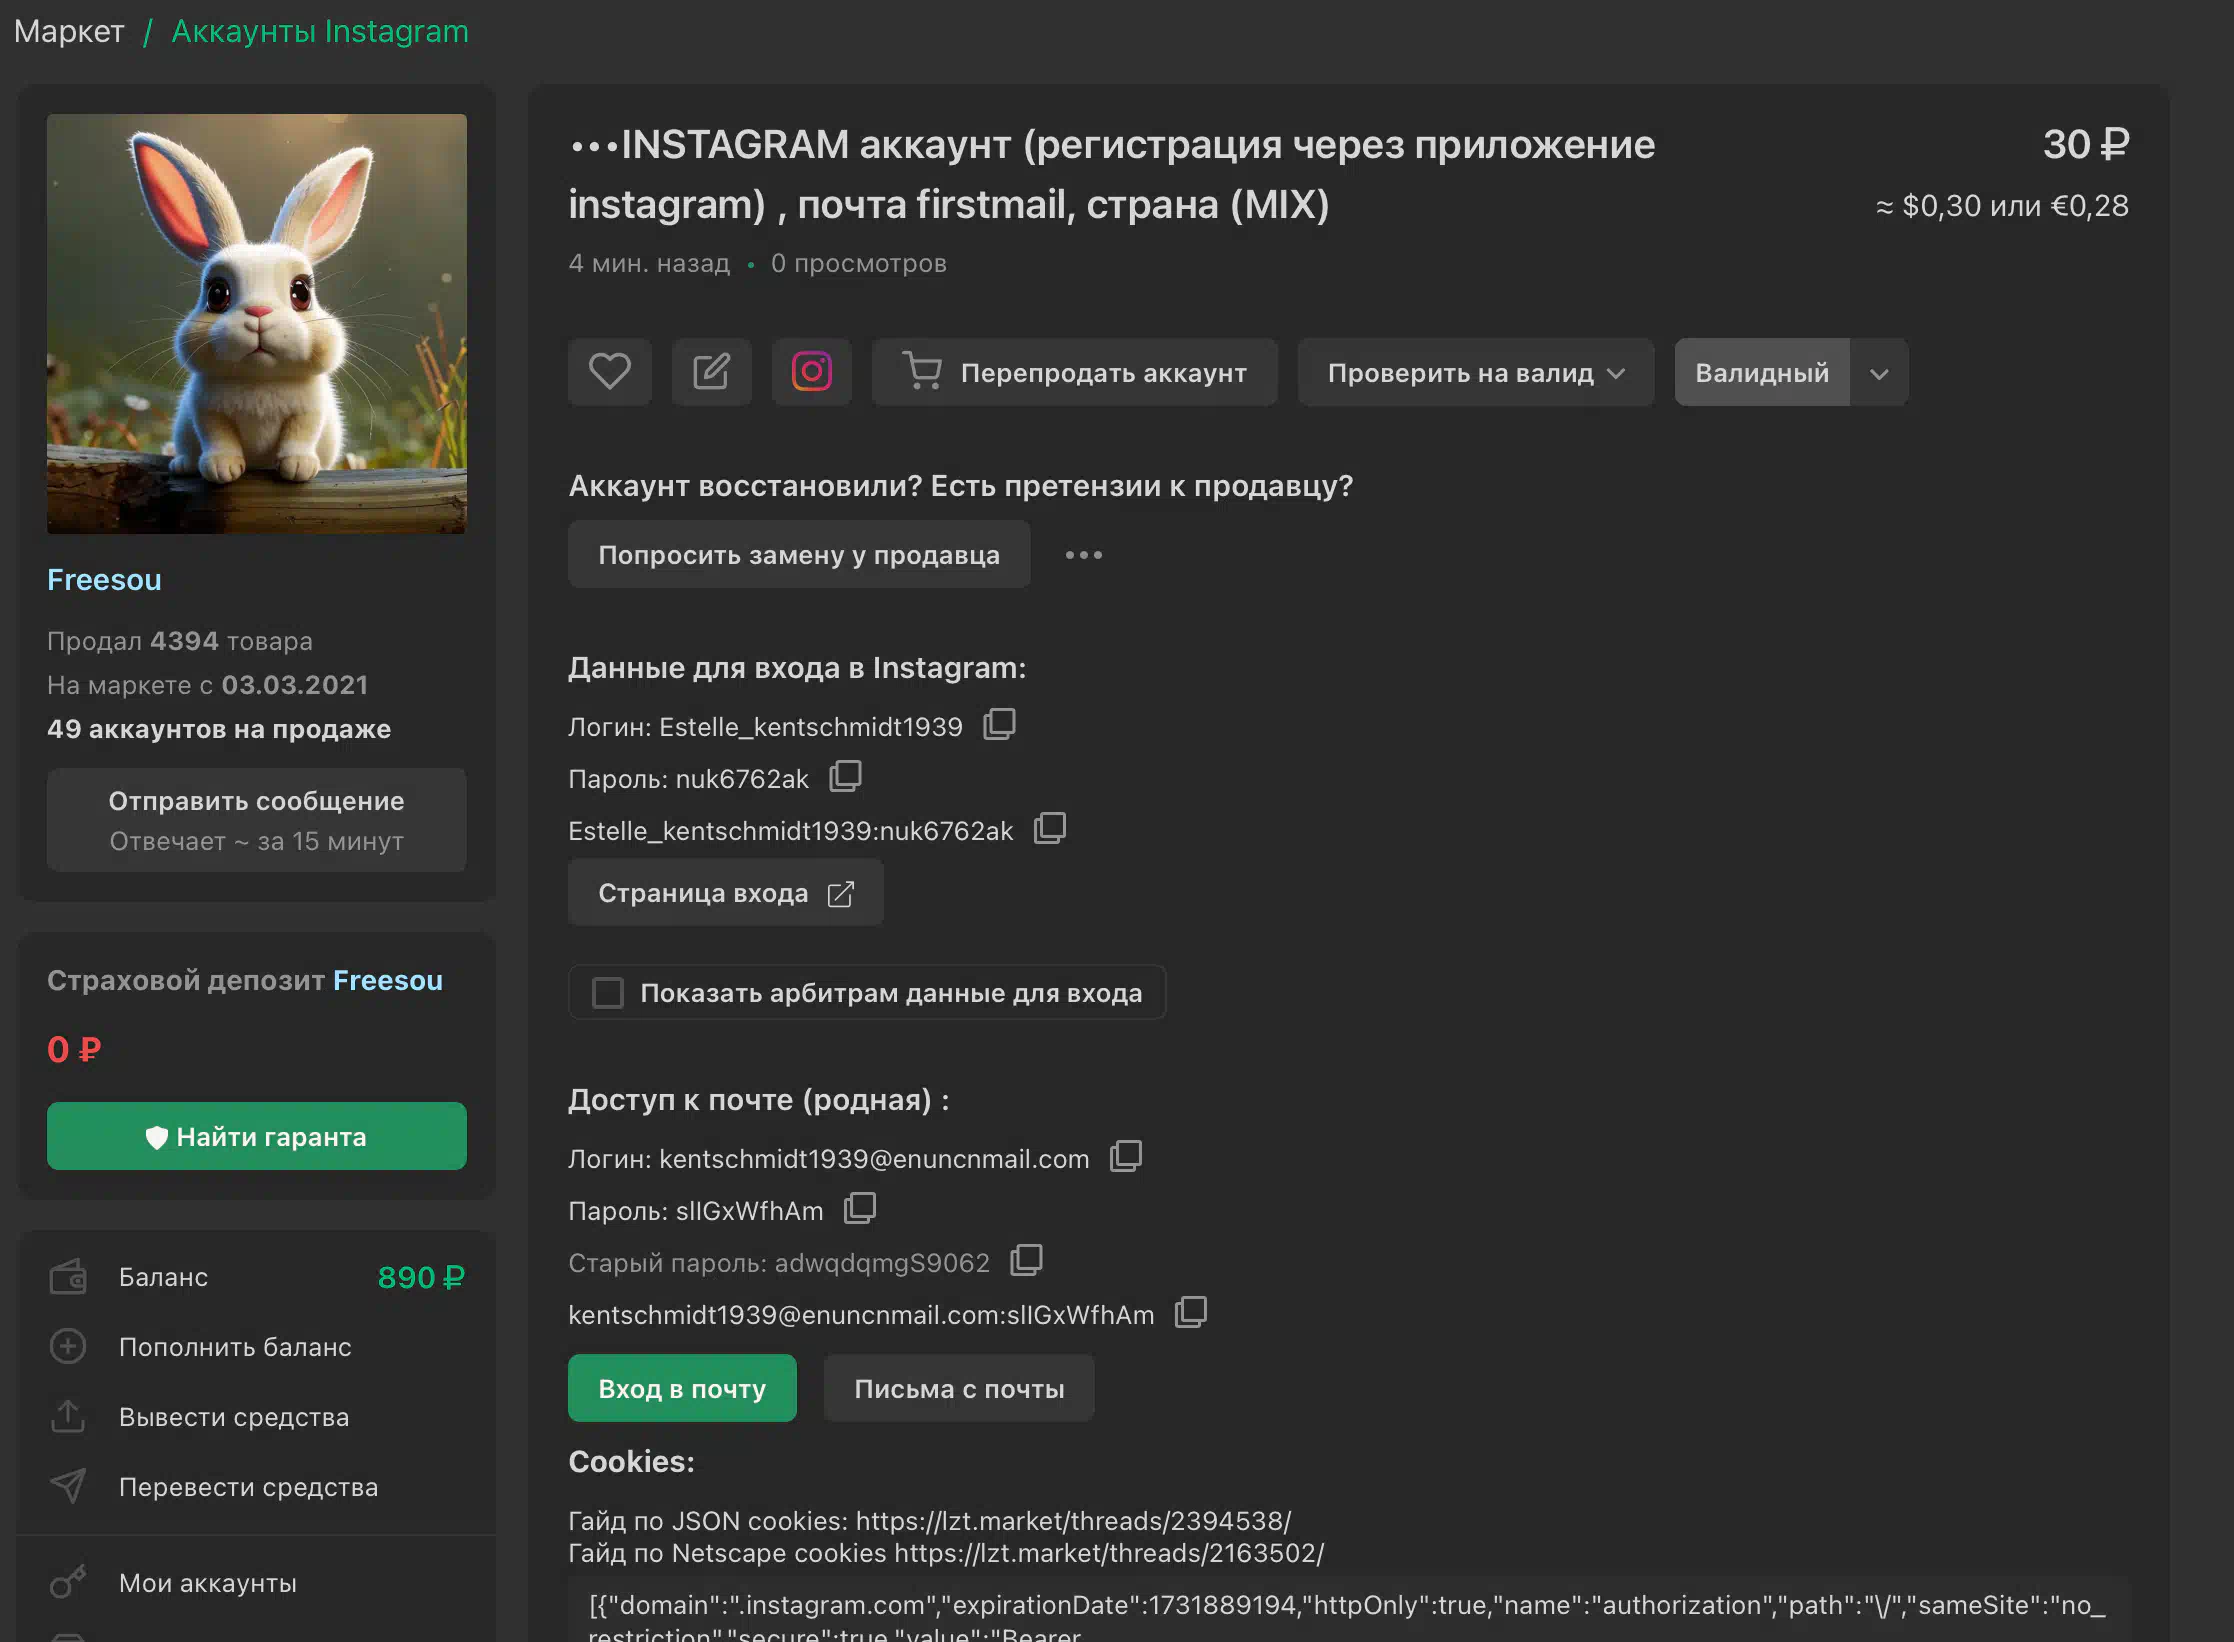
Task: Click the wallet icon beside Баланс
Action: click(x=68, y=1277)
